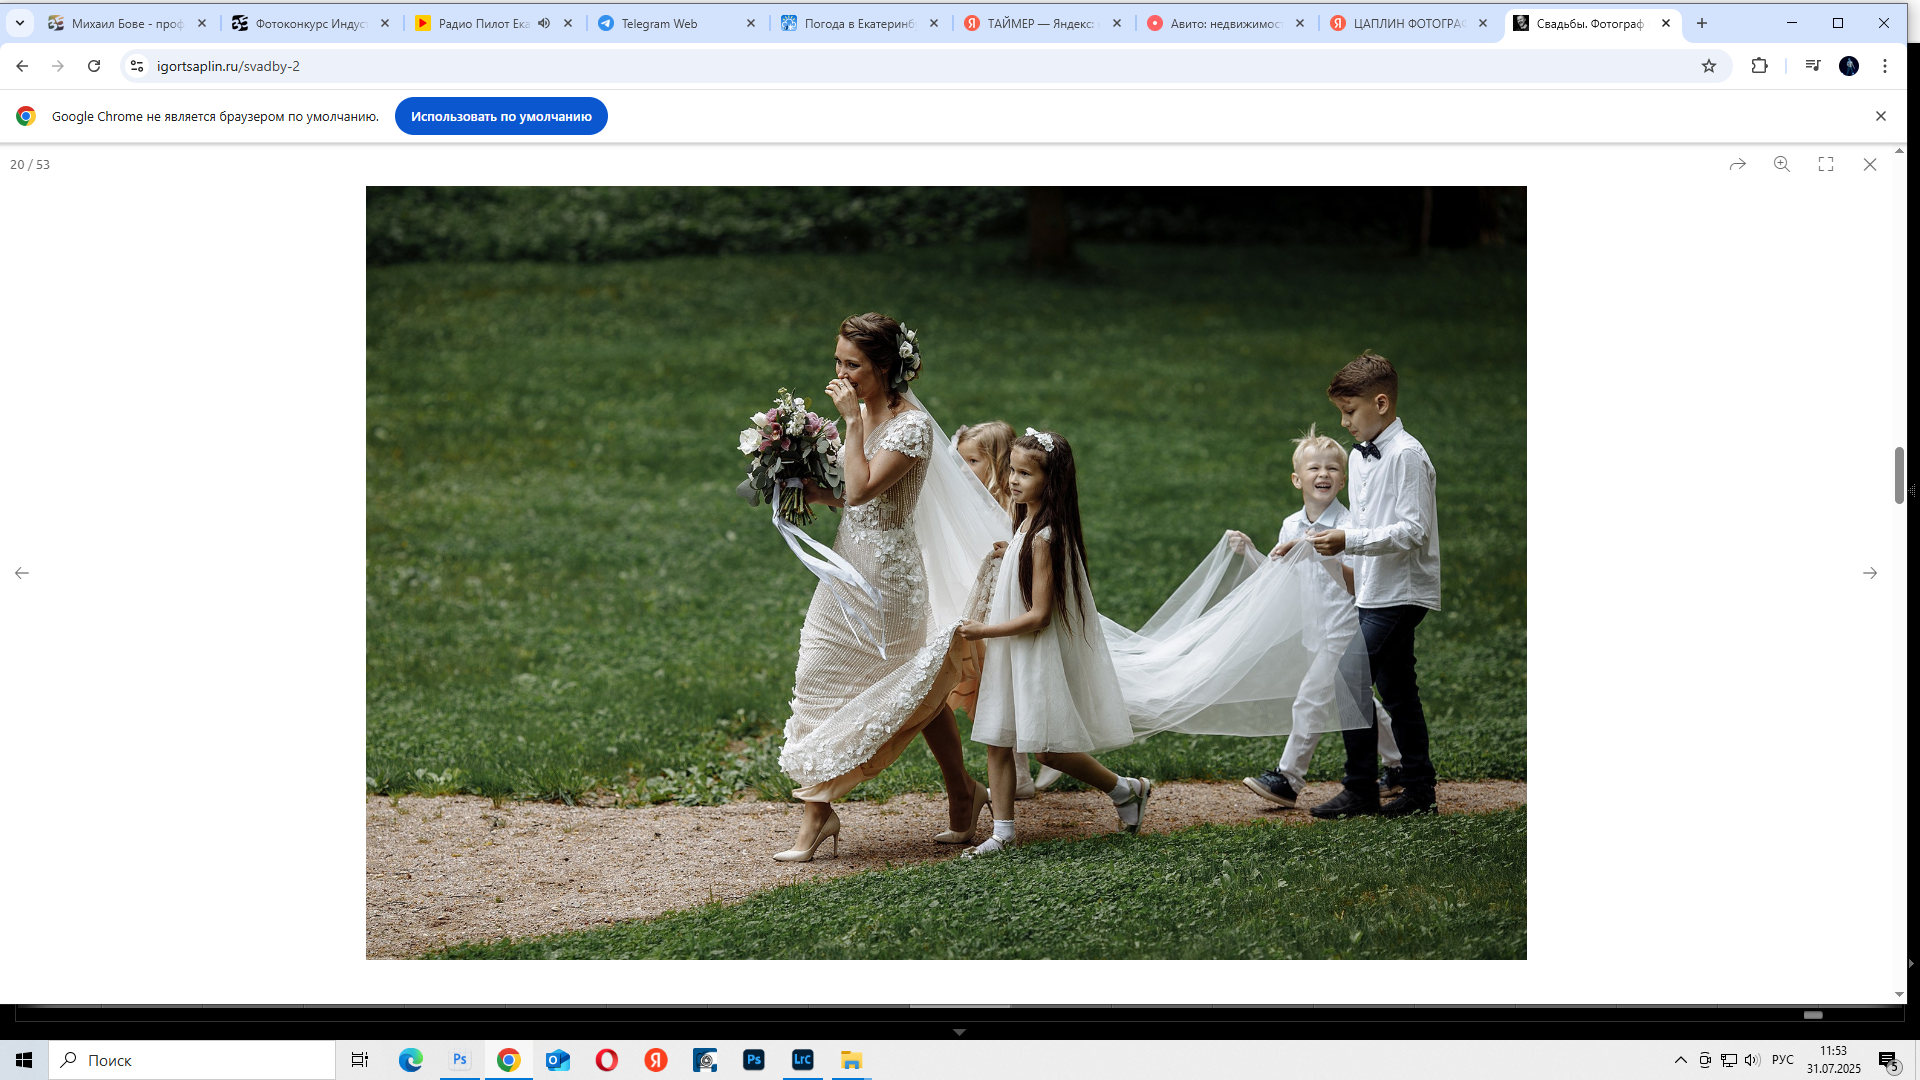Image resolution: width=1920 pixels, height=1080 pixels.
Task: Show hidden system tray icons
Action: [x=1681, y=1060]
